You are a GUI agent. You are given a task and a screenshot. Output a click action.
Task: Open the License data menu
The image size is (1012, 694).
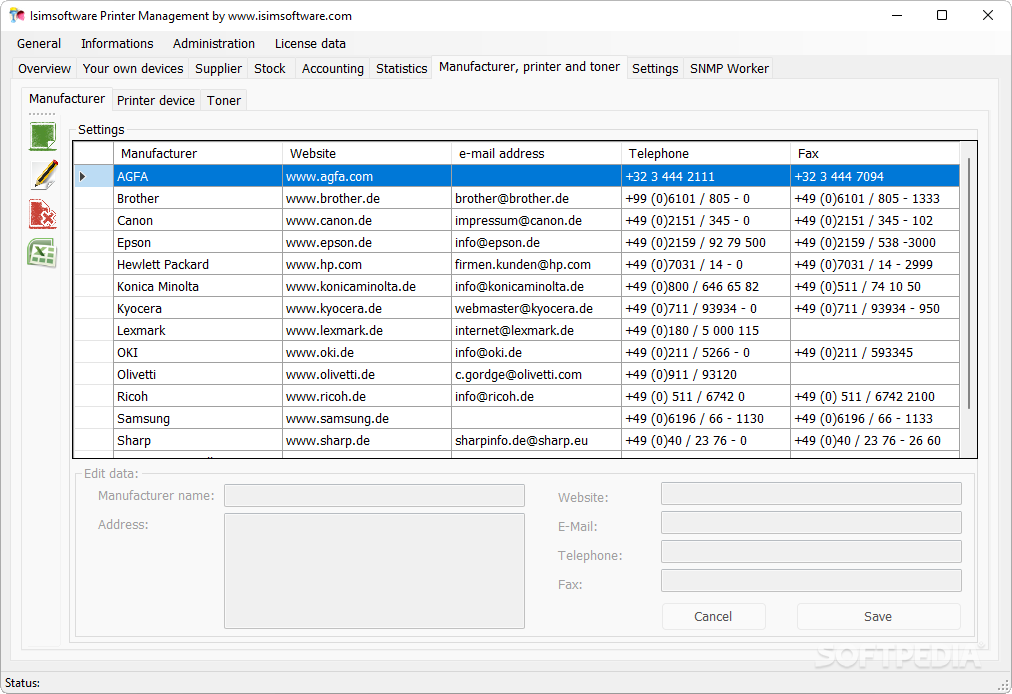point(310,43)
